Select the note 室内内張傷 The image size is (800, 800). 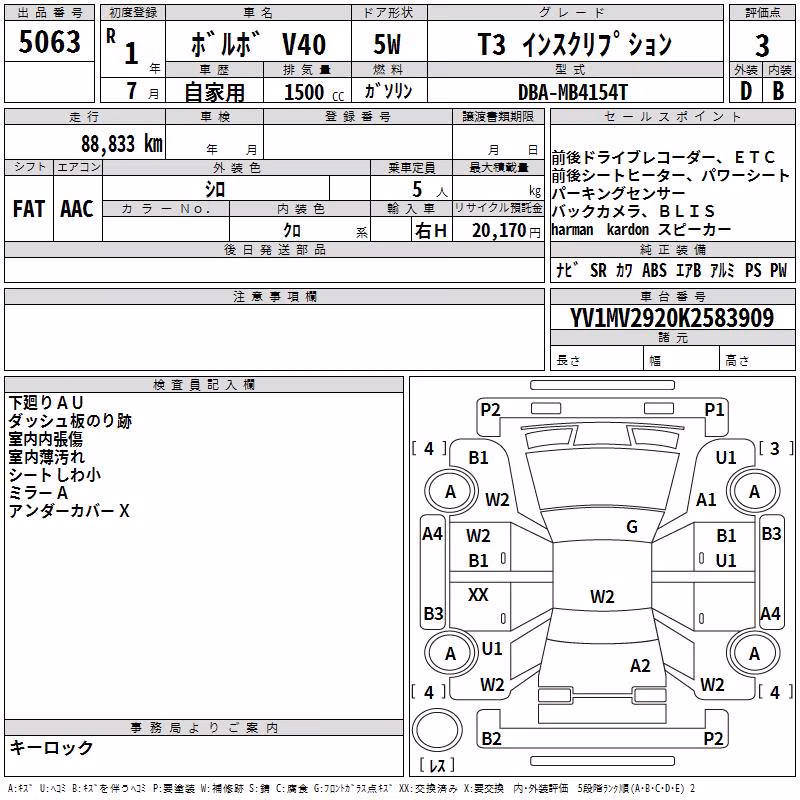(x=45, y=439)
